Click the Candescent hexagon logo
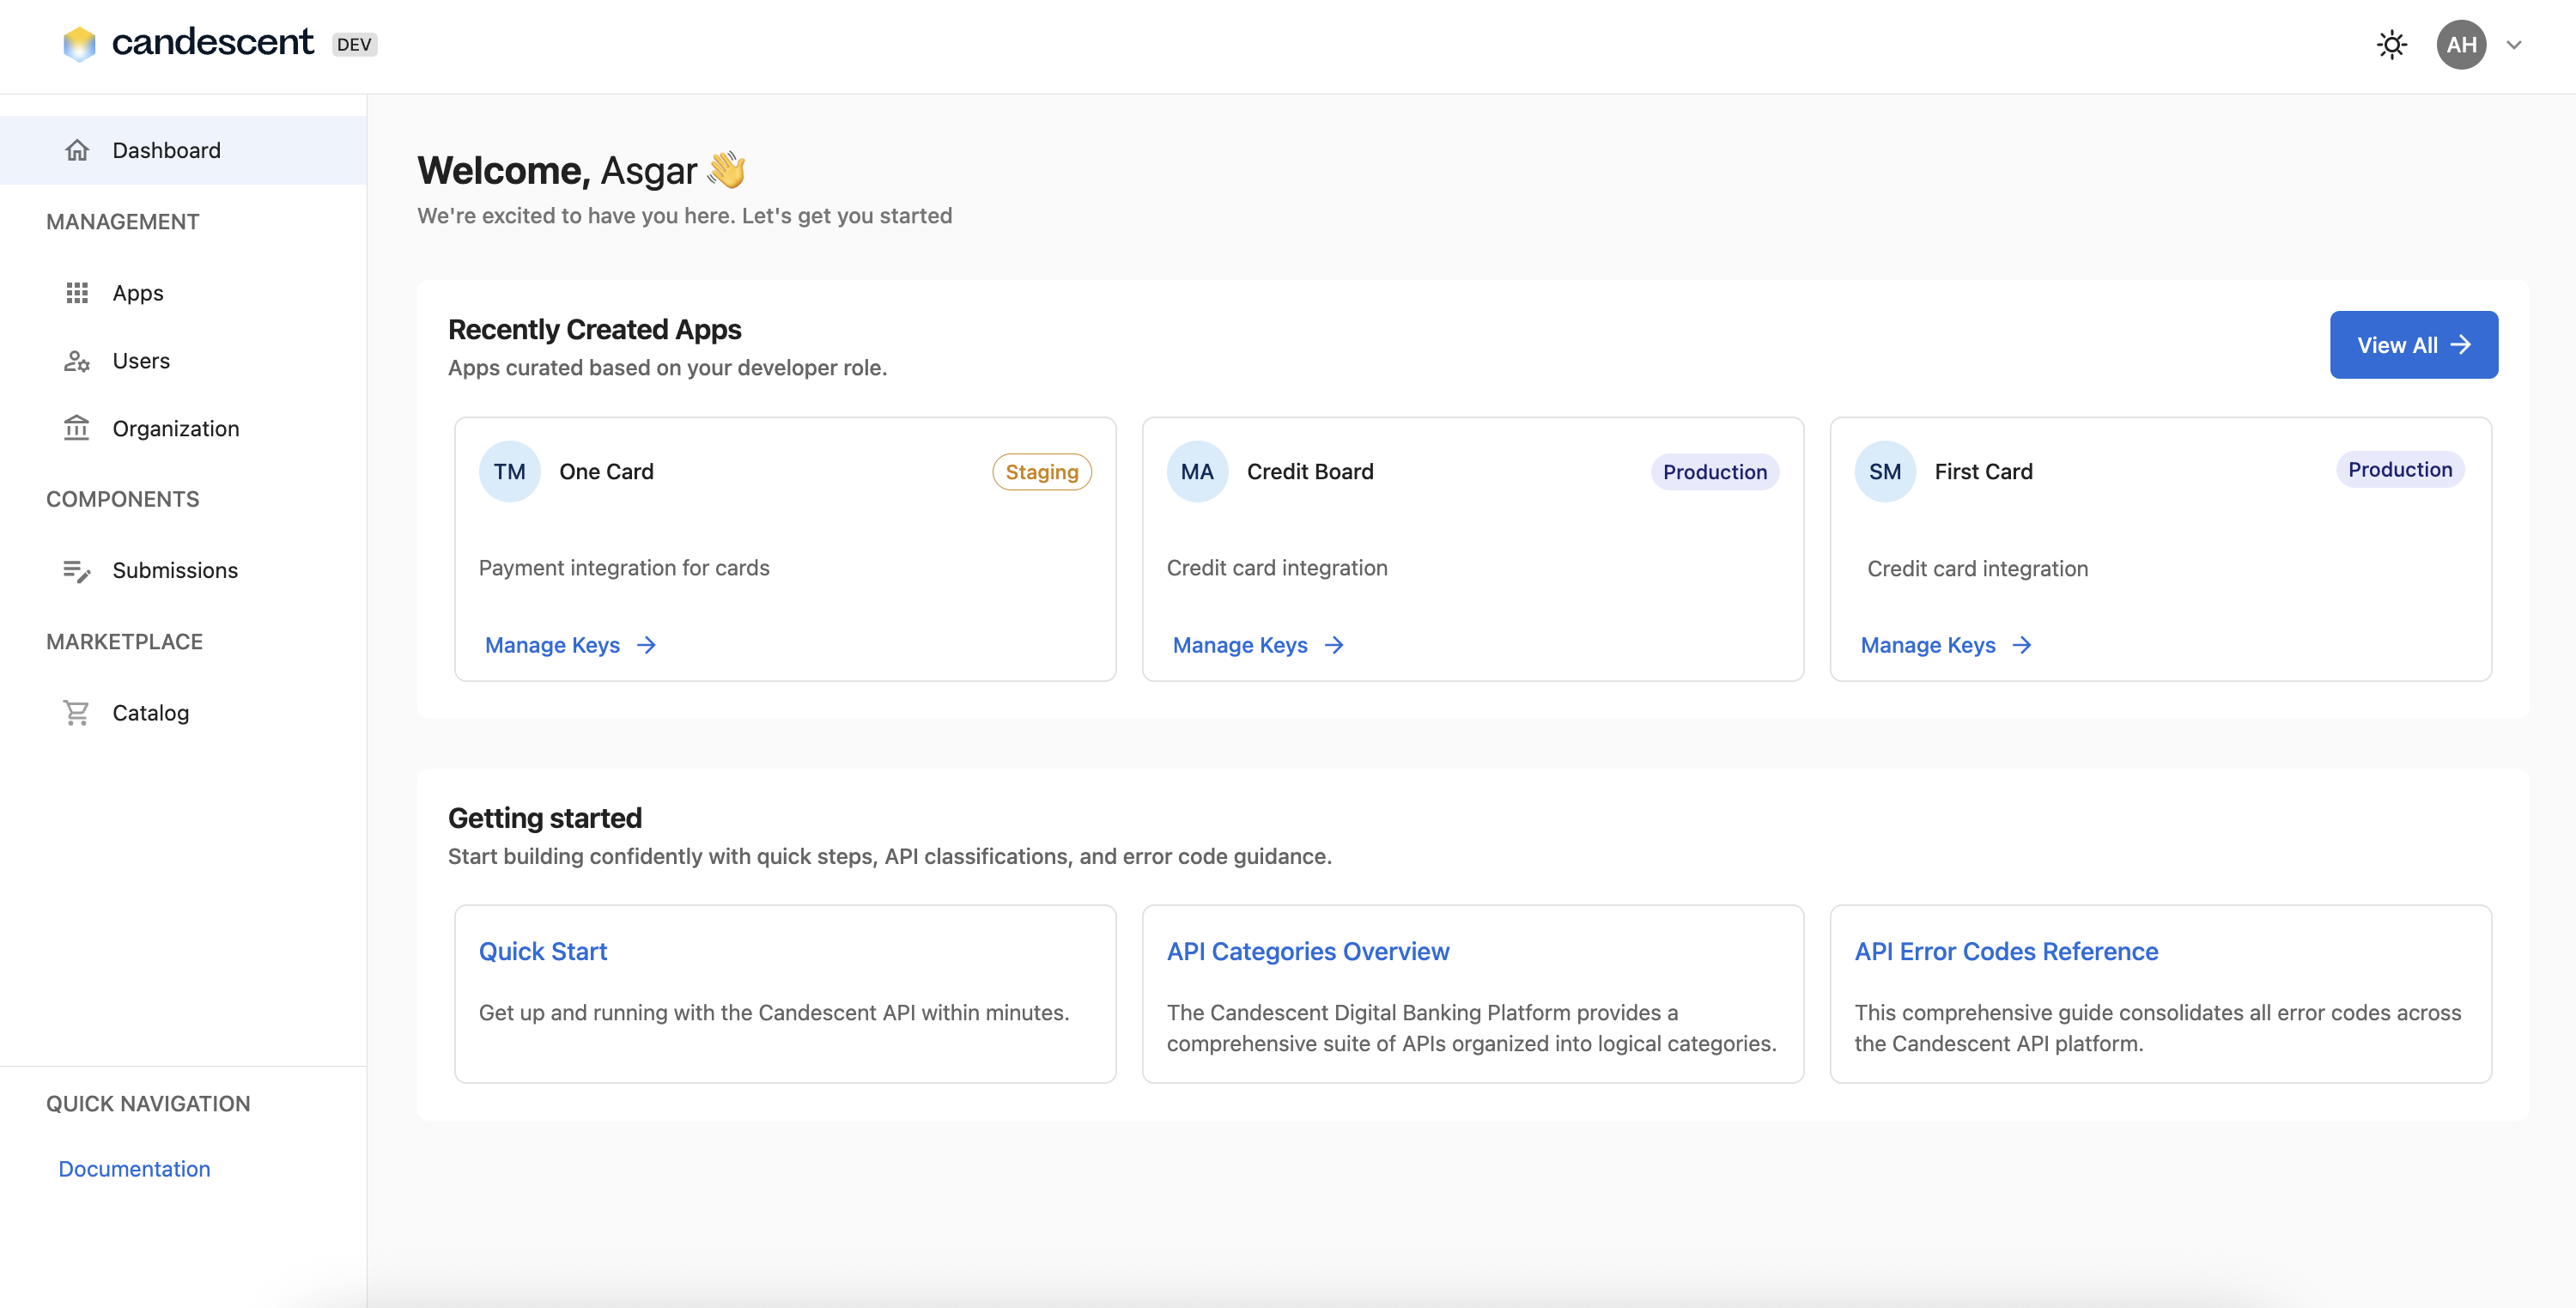The height and width of the screenshot is (1308, 2576). click(x=79, y=44)
